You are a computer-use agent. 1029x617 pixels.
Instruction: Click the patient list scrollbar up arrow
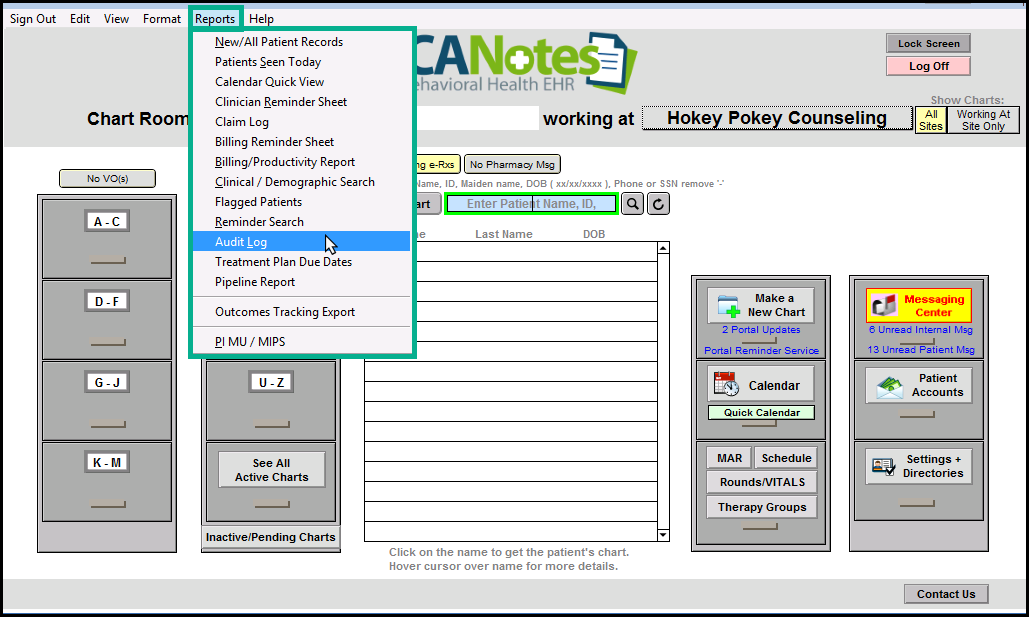(x=663, y=249)
